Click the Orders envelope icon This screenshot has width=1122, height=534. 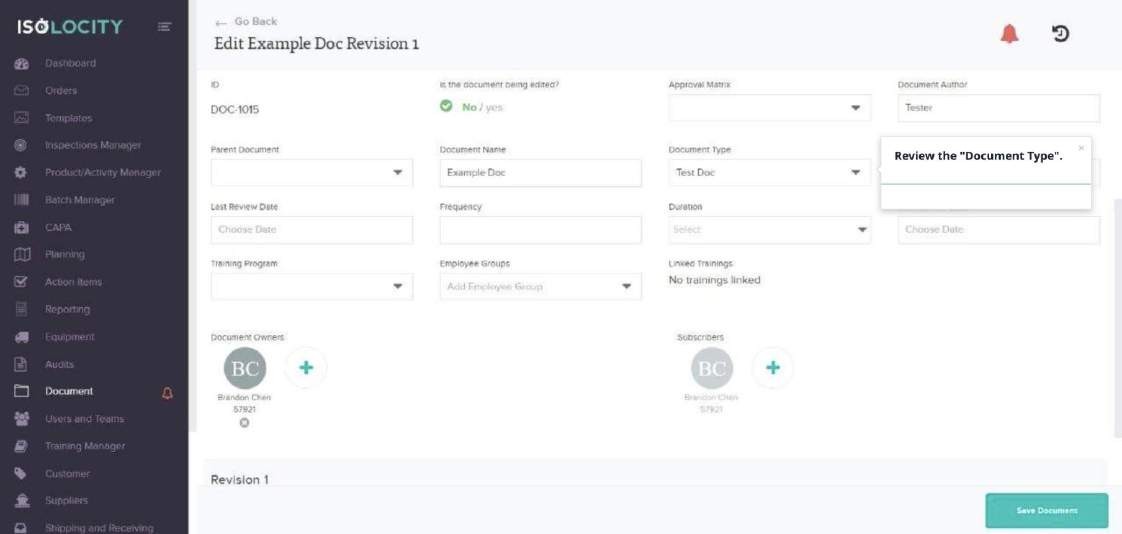(21, 91)
